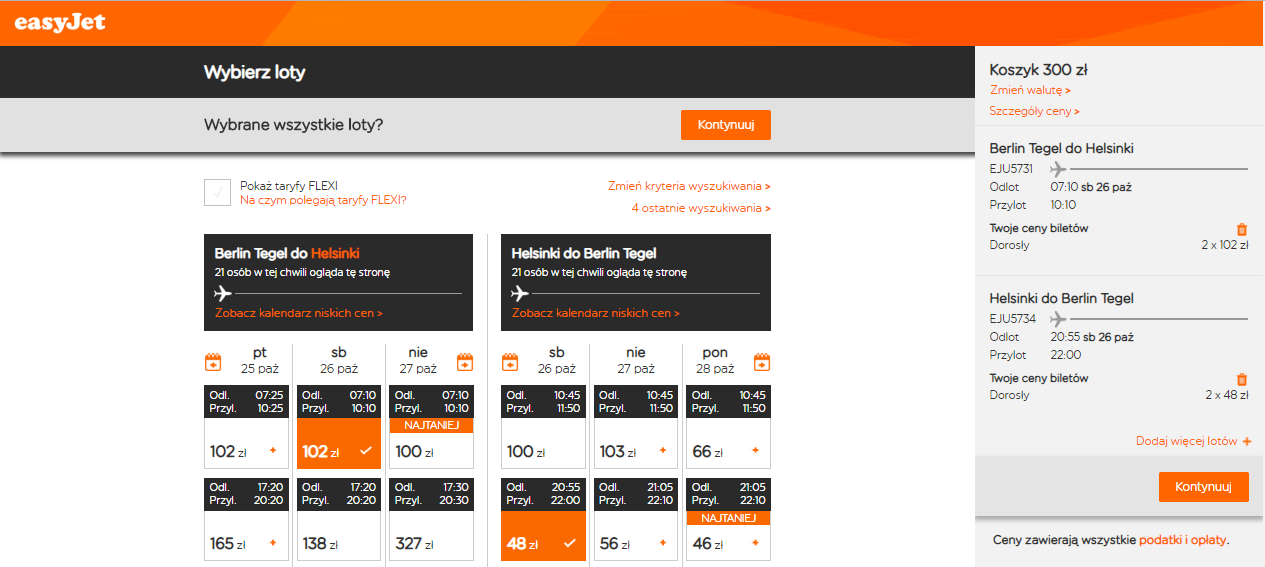
Task: Open Zobacz kalendarz niskich cen for Helsinki to Berlin
Action: (595, 313)
